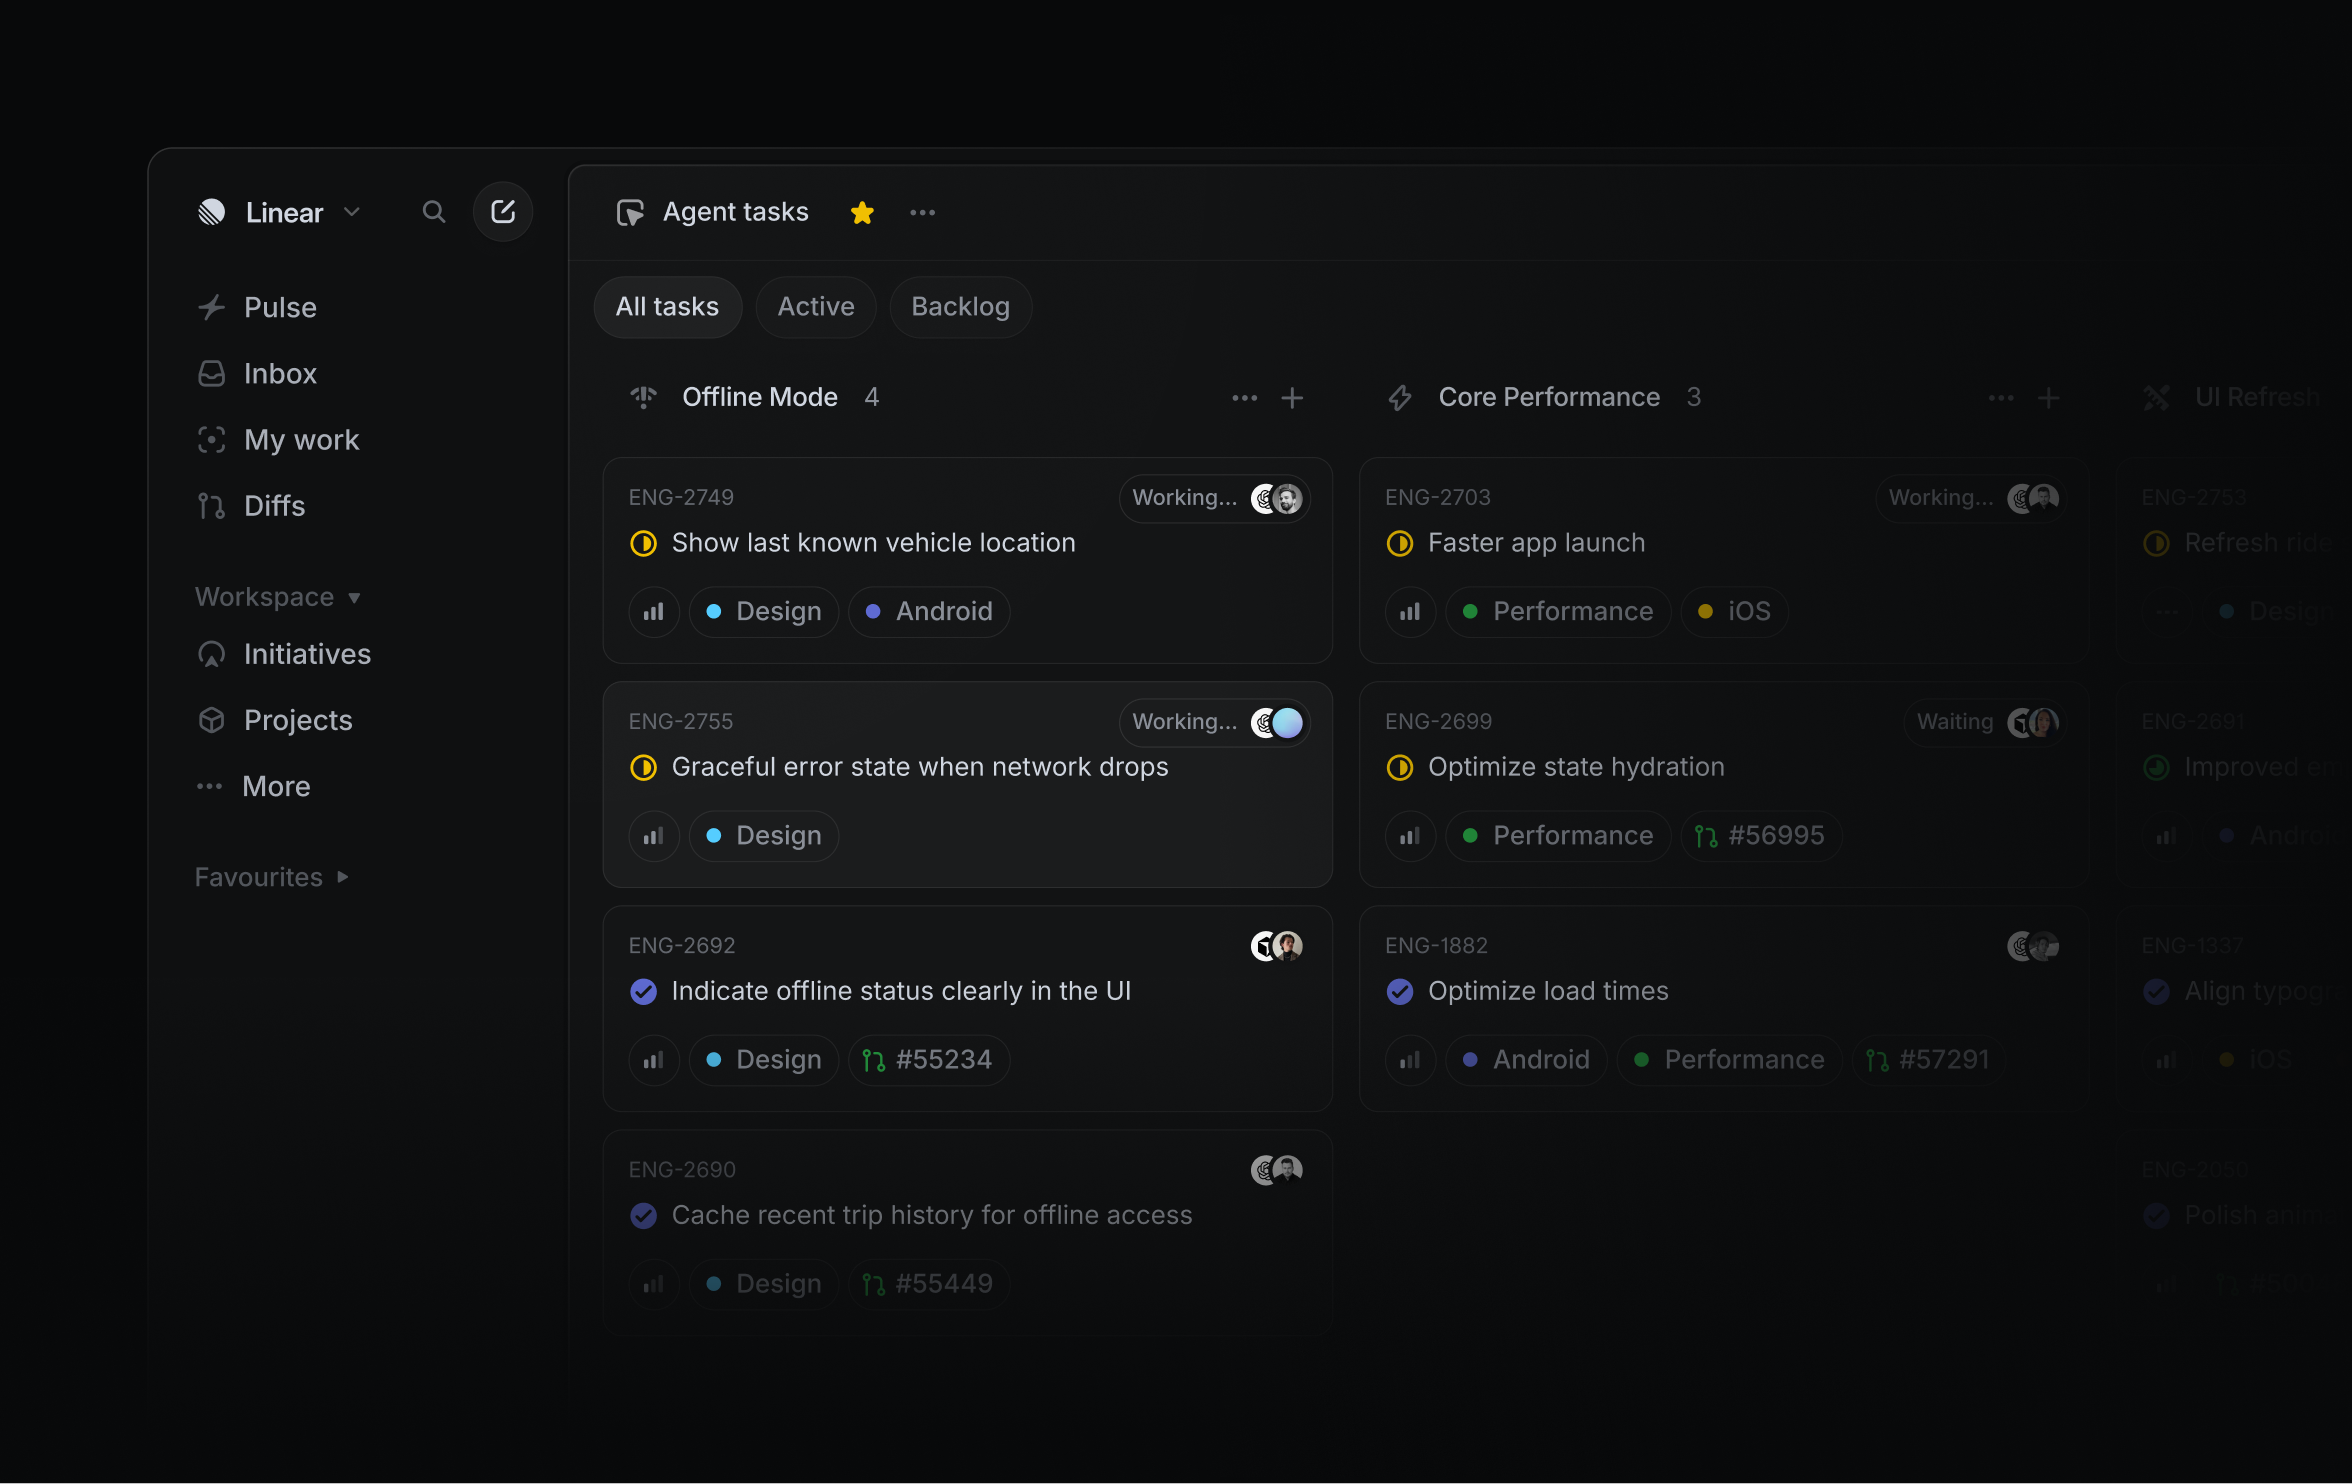Image resolution: width=2352 pixels, height=1484 pixels.
Task: Click priority icon on ENG-2692 card
Action: click(654, 1060)
